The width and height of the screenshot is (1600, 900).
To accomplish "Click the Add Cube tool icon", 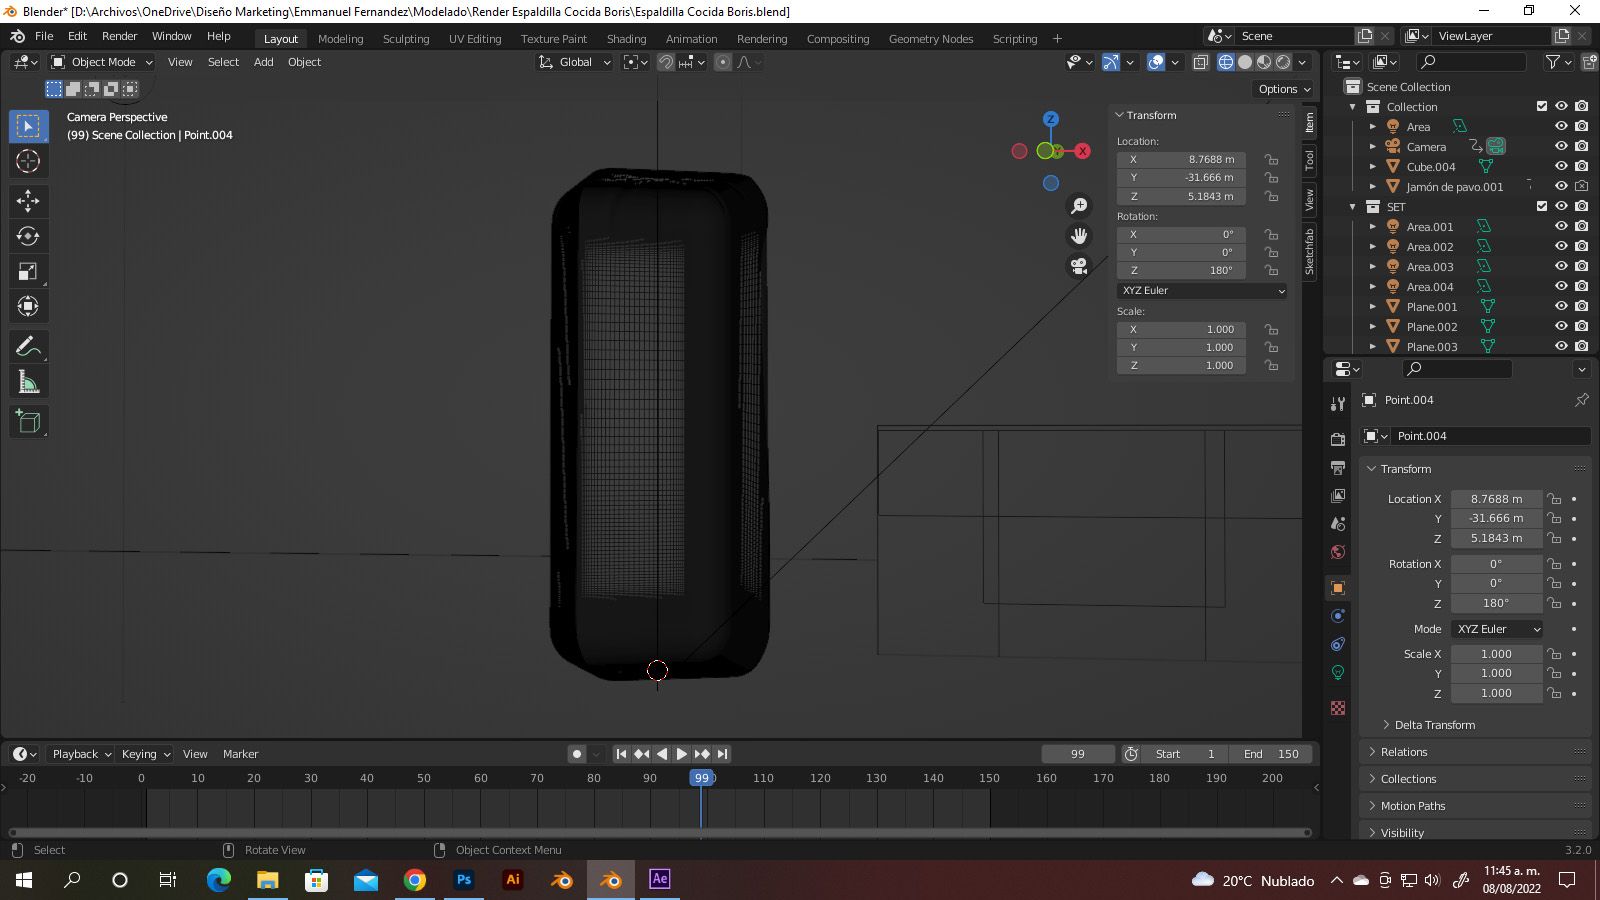I will pyautogui.click(x=28, y=422).
